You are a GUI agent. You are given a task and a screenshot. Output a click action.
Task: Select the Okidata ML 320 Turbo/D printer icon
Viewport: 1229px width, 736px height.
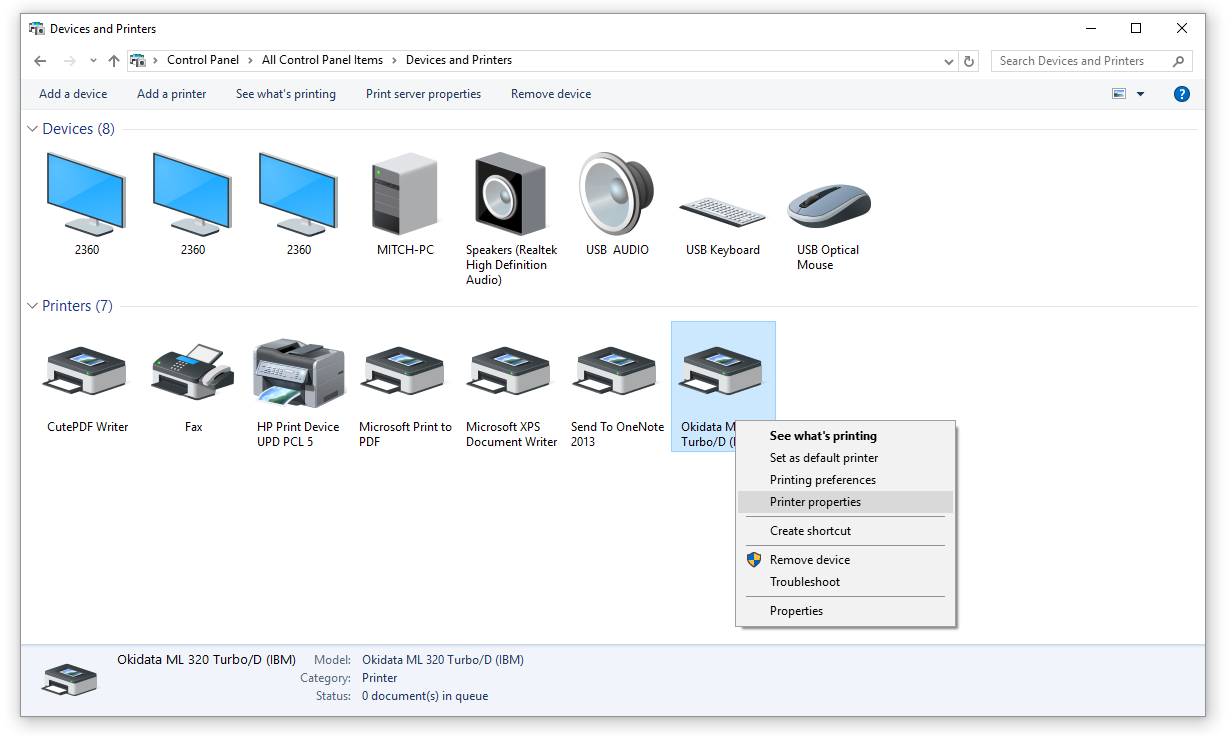(x=722, y=371)
